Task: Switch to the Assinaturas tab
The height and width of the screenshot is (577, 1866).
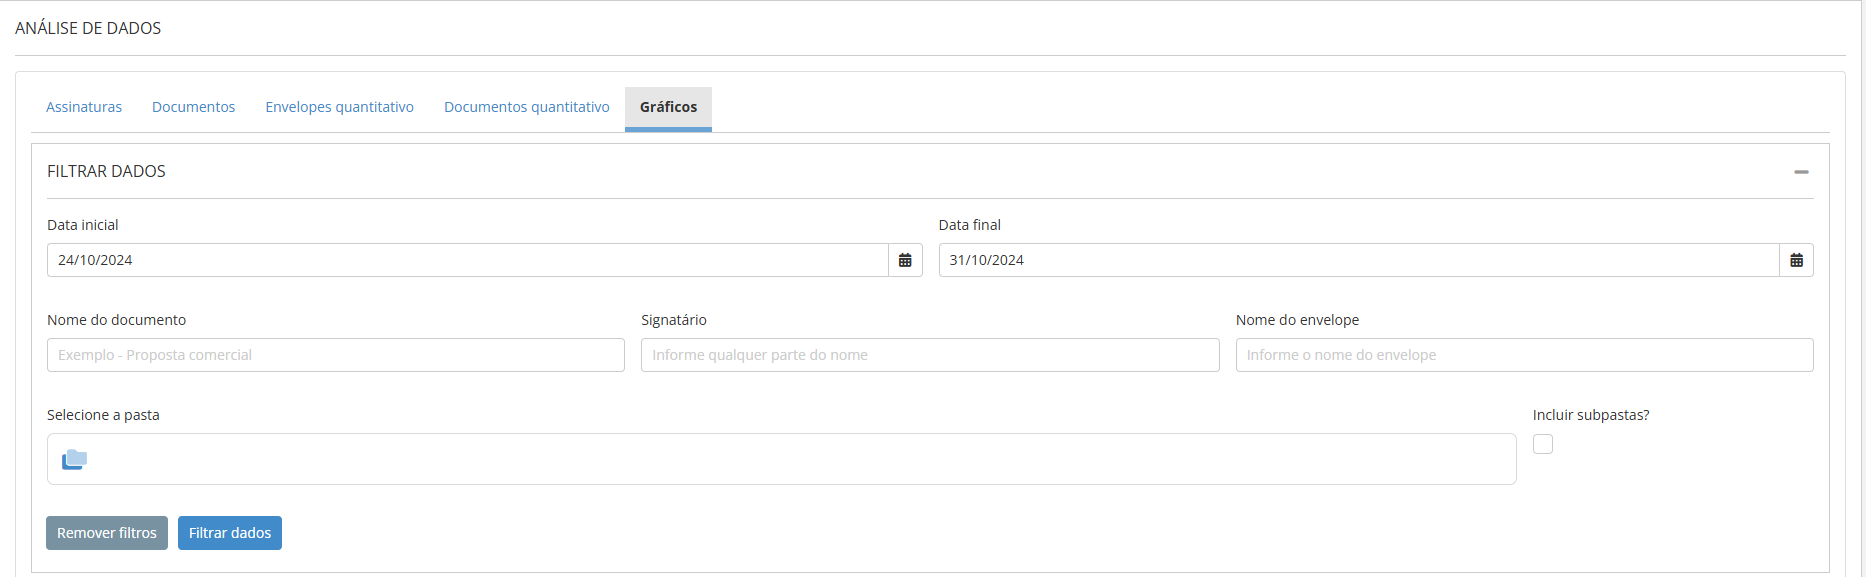Action: [84, 107]
